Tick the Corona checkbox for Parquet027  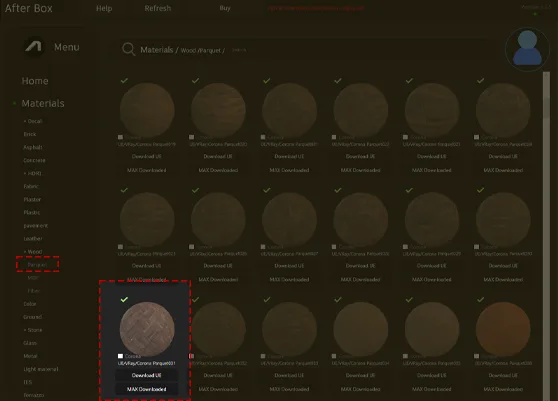pyautogui.click(x=263, y=247)
